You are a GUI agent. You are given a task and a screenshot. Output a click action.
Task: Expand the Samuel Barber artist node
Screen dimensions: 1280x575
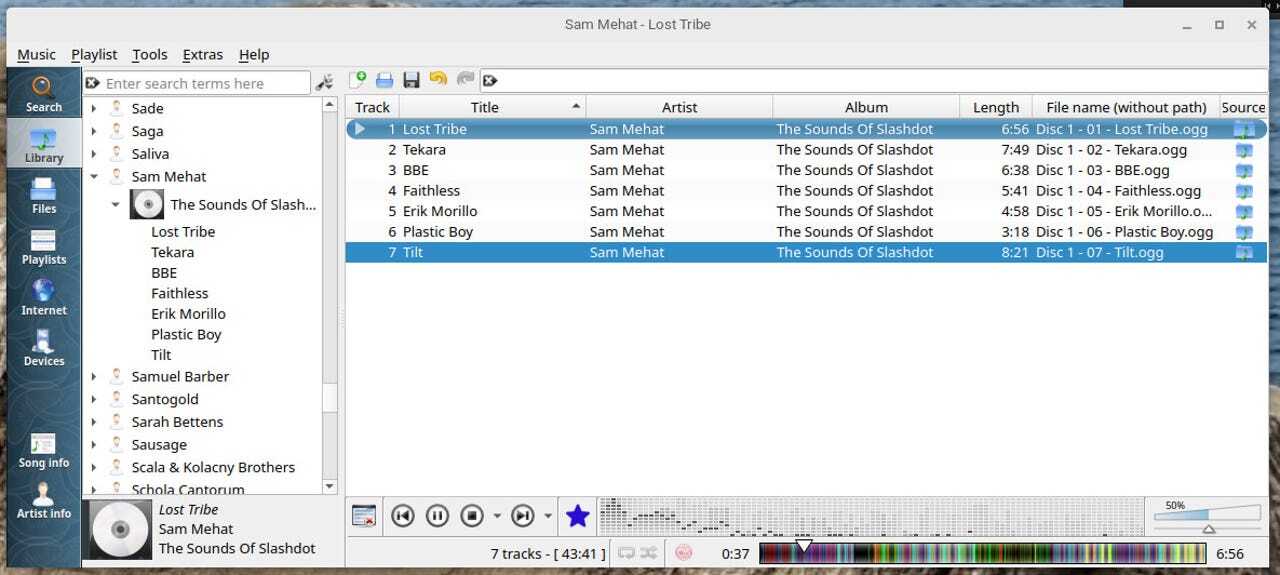click(x=94, y=377)
